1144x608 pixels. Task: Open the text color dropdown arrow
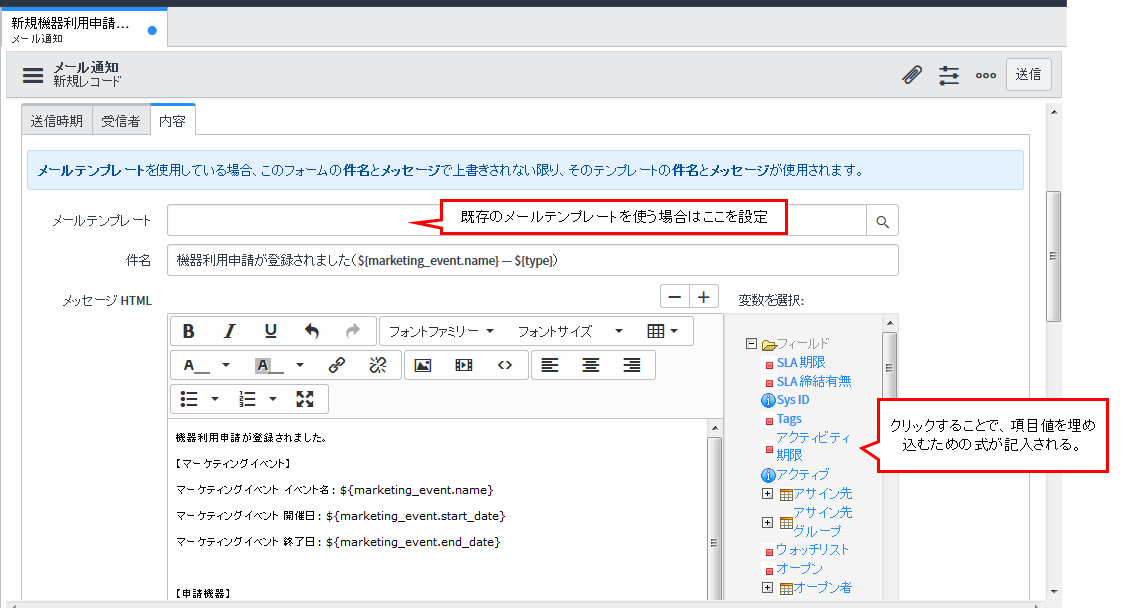[226, 365]
